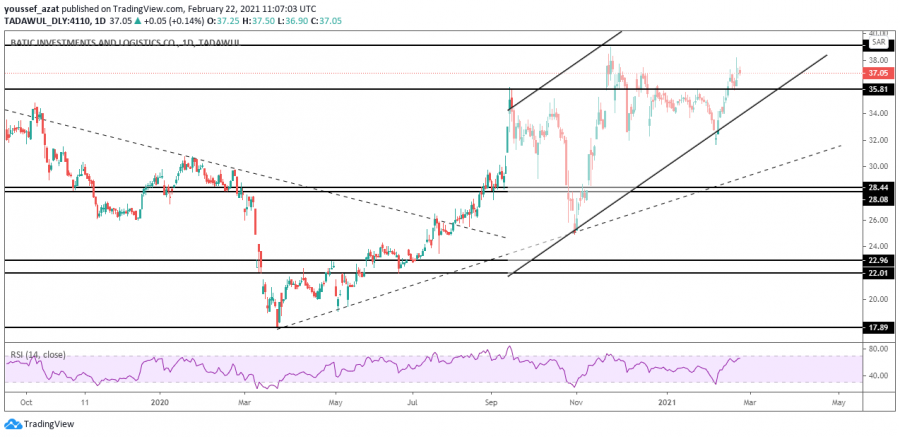Screen dimensions: 900x437
Task: Click the 80.00 RSI scale value
Action: 879,349
